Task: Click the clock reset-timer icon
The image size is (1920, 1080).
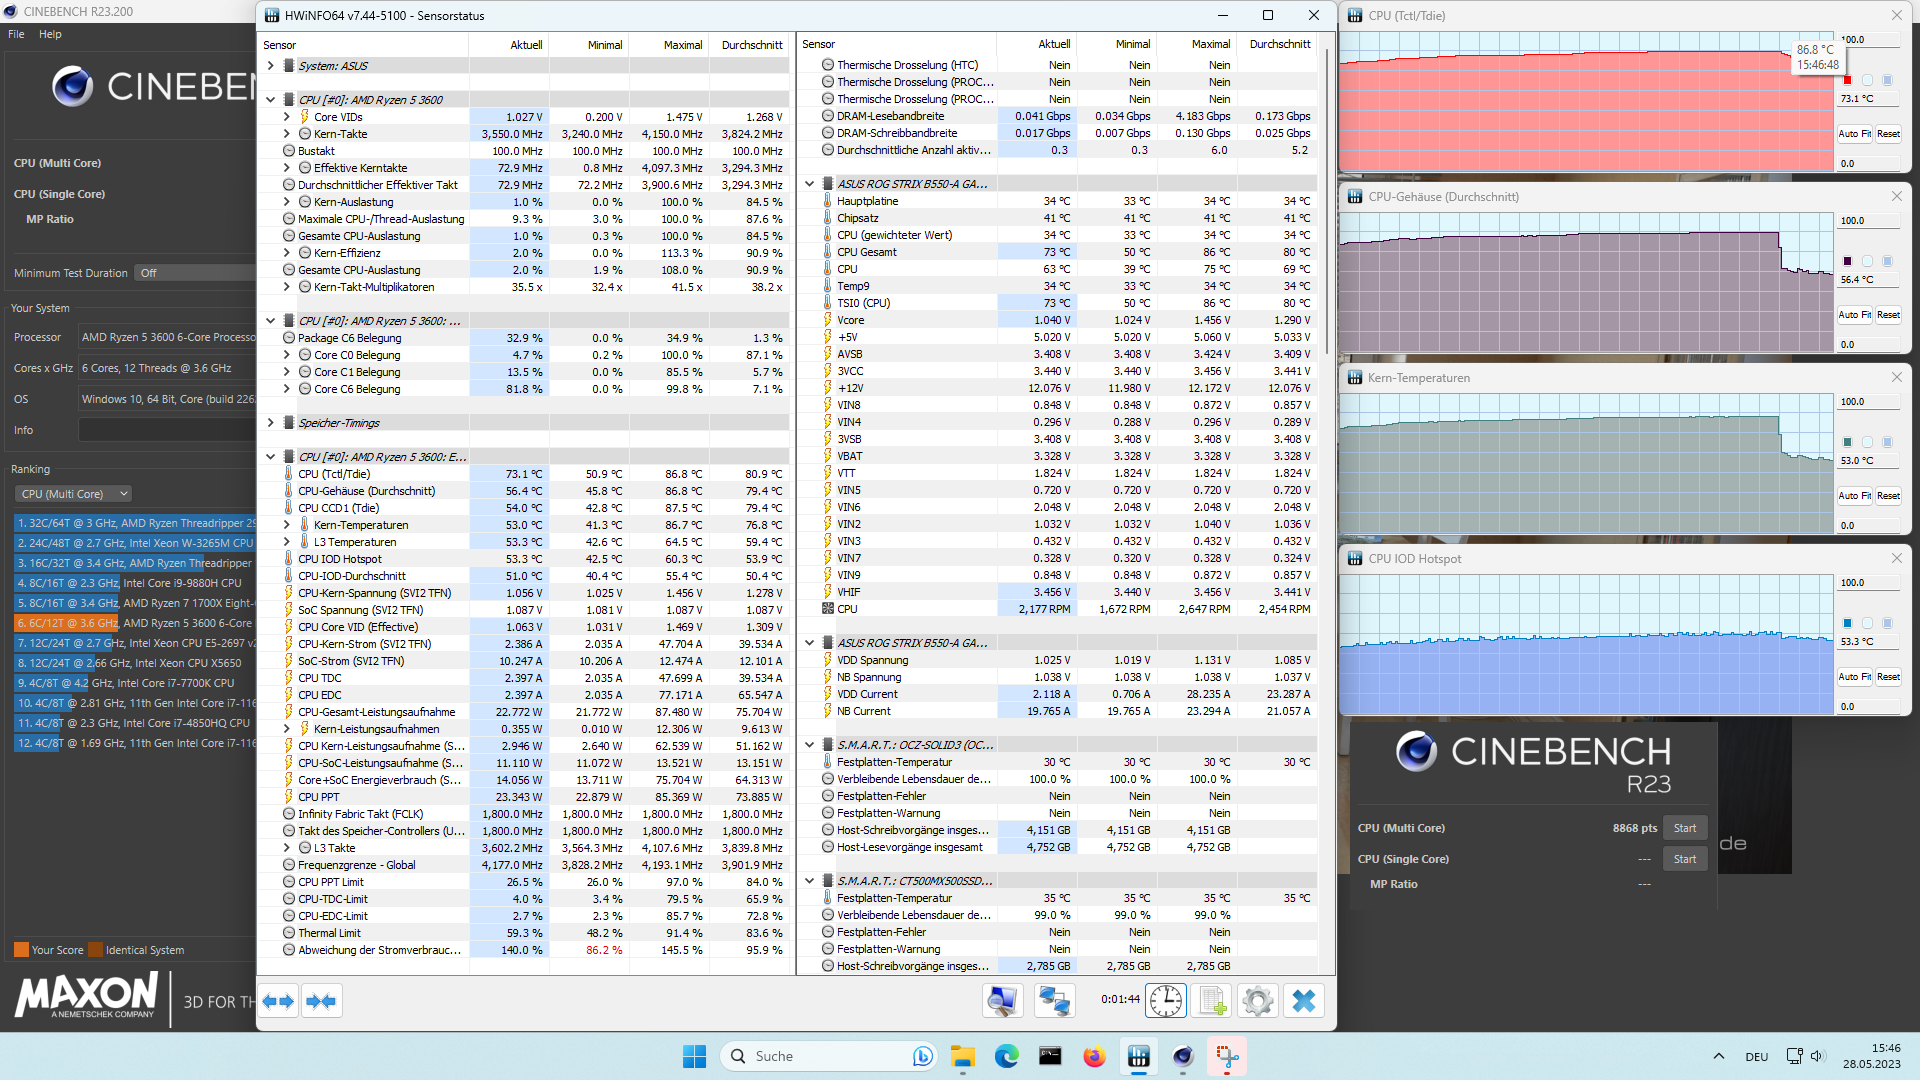Action: pos(1166,1001)
